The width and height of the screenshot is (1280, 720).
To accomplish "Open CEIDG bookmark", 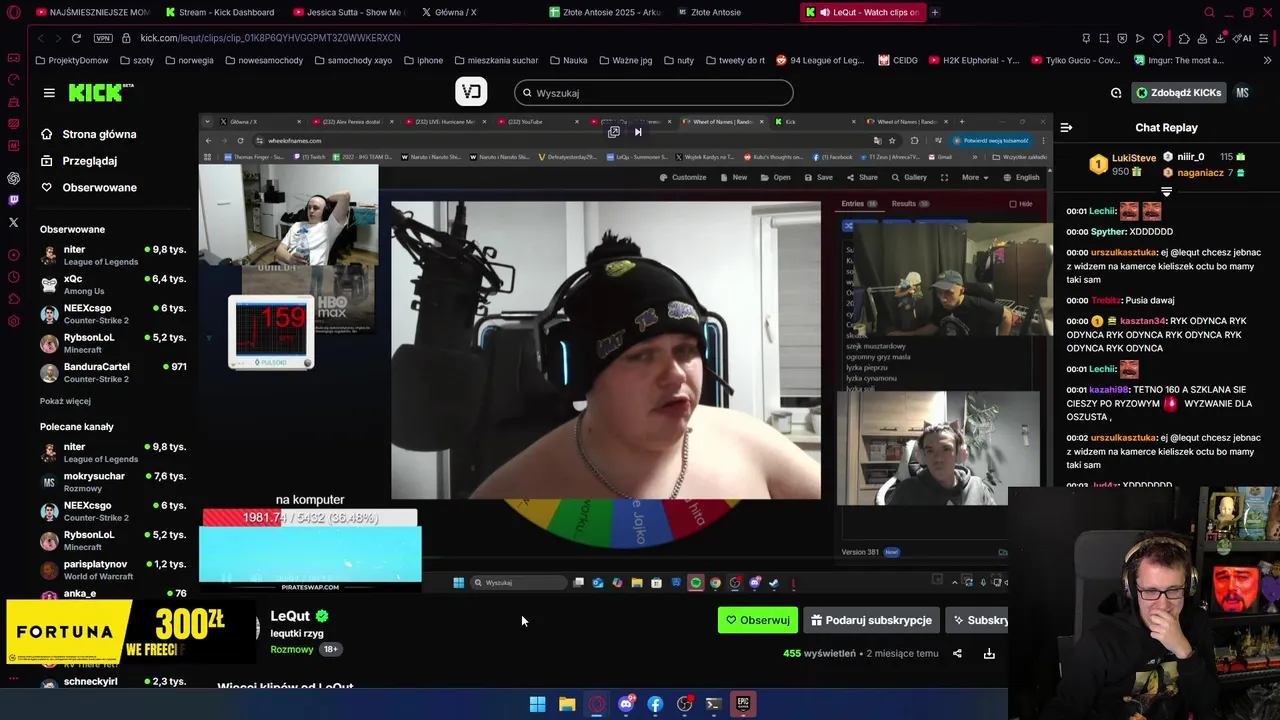I will [x=898, y=60].
